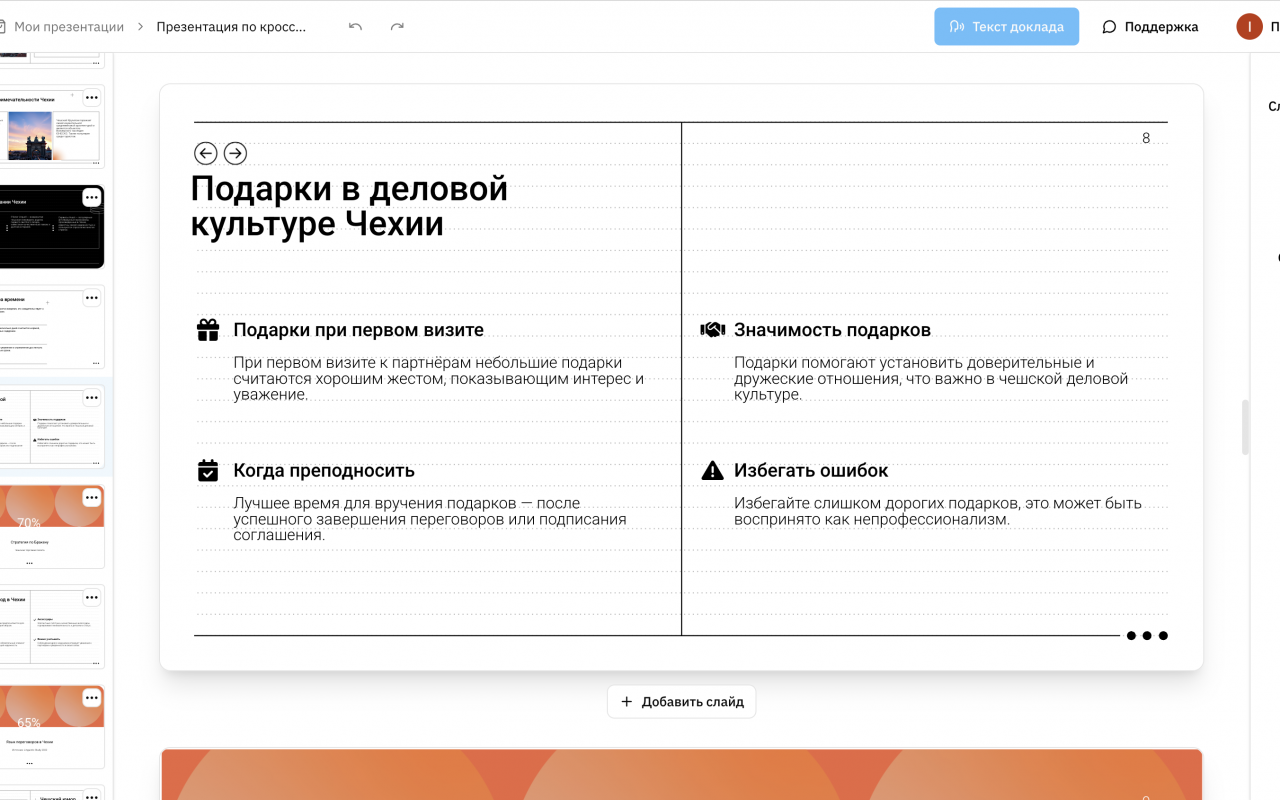
Task: Click the user avatar circle at top right
Action: [x=1249, y=27]
